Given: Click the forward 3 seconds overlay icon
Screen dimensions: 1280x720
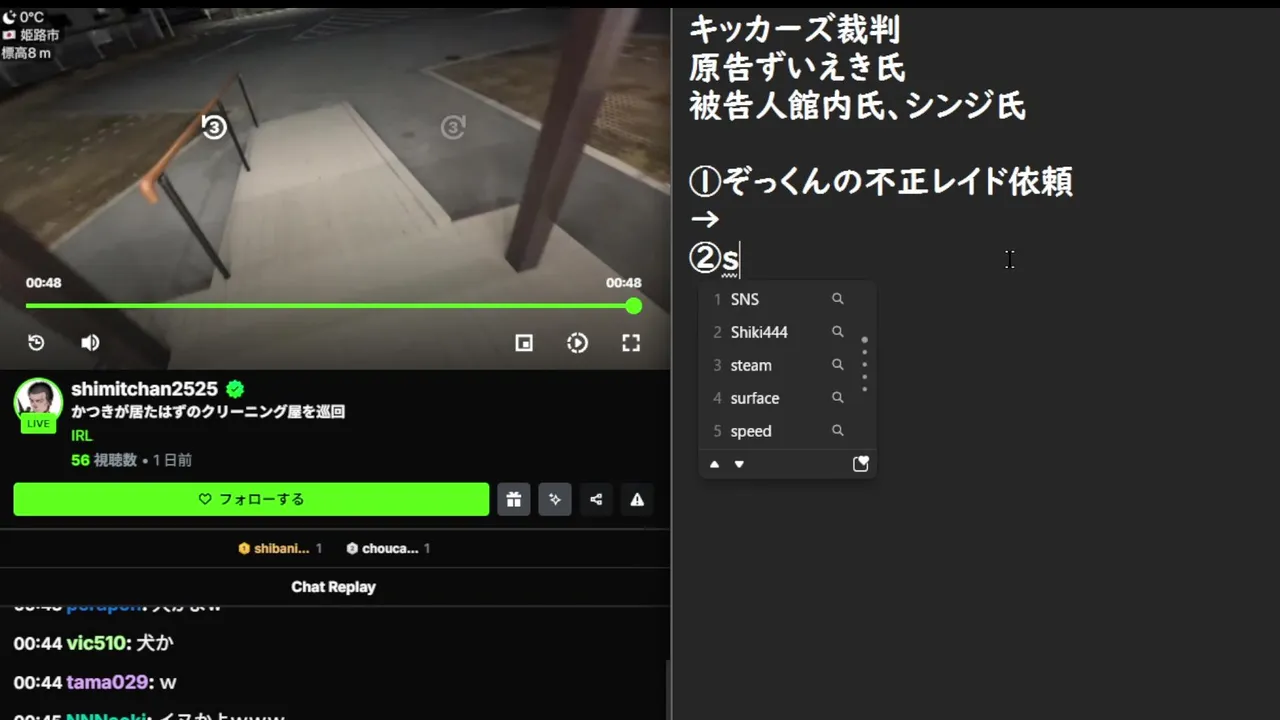Looking at the screenshot, I should [453, 127].
